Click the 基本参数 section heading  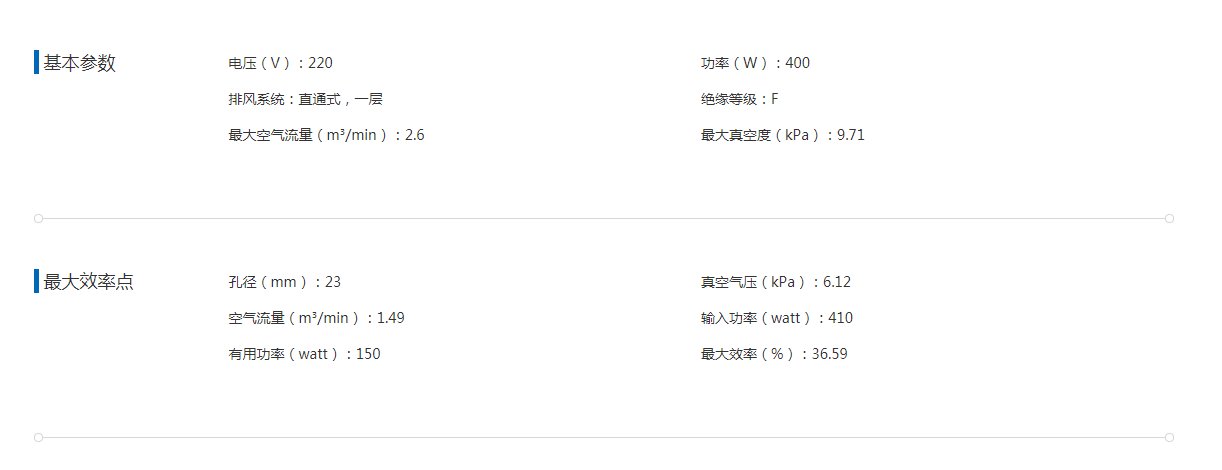point(79,63)
